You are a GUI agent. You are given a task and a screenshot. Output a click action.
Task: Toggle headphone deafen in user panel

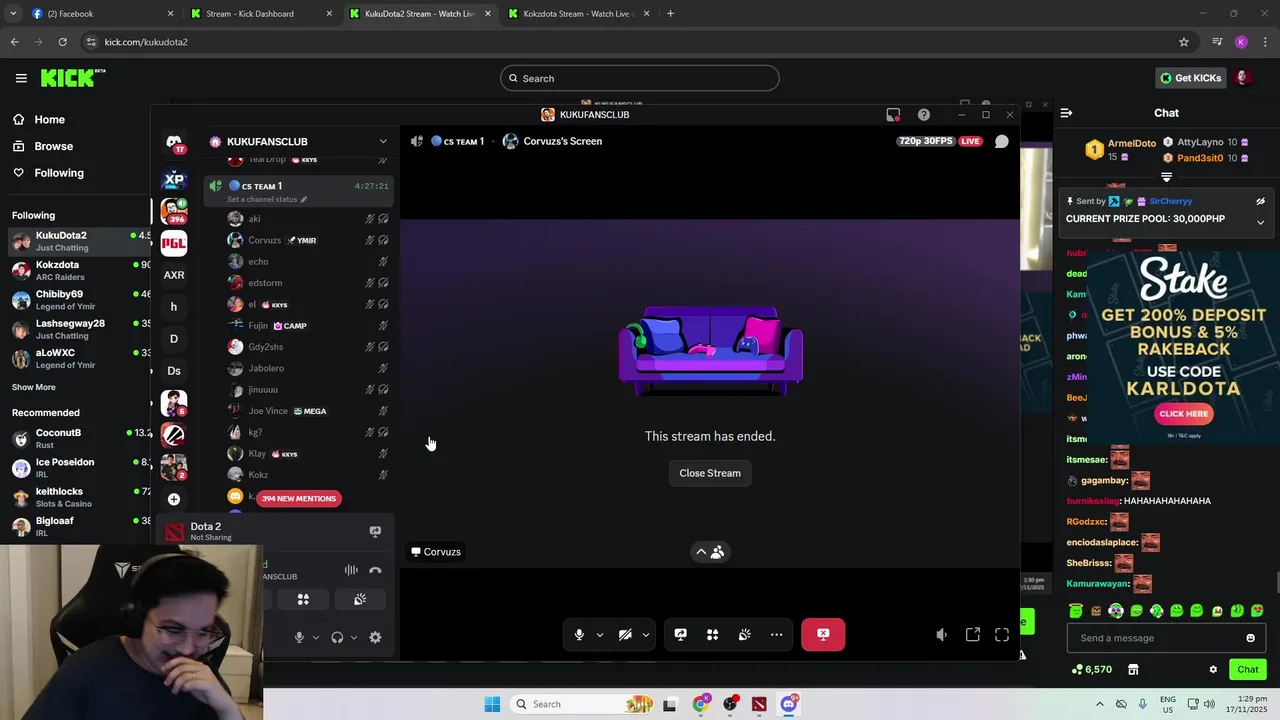pyautogui.click(x=337, y=637)
